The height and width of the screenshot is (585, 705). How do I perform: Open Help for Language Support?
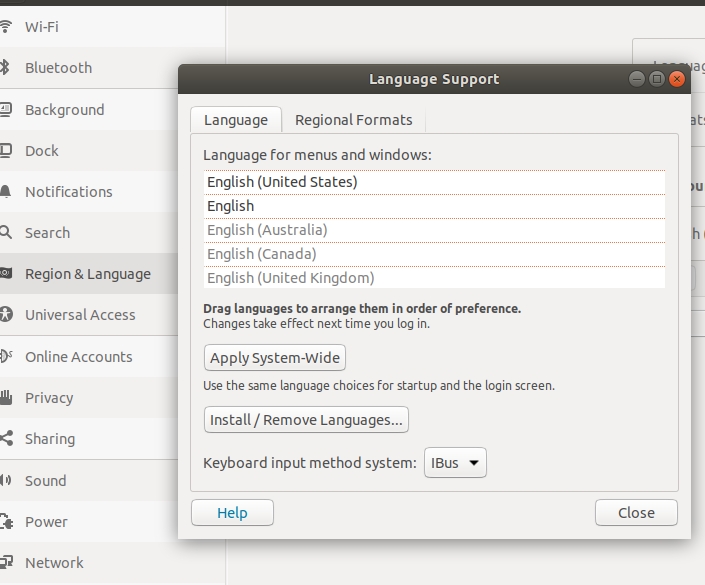pos(232,513)
